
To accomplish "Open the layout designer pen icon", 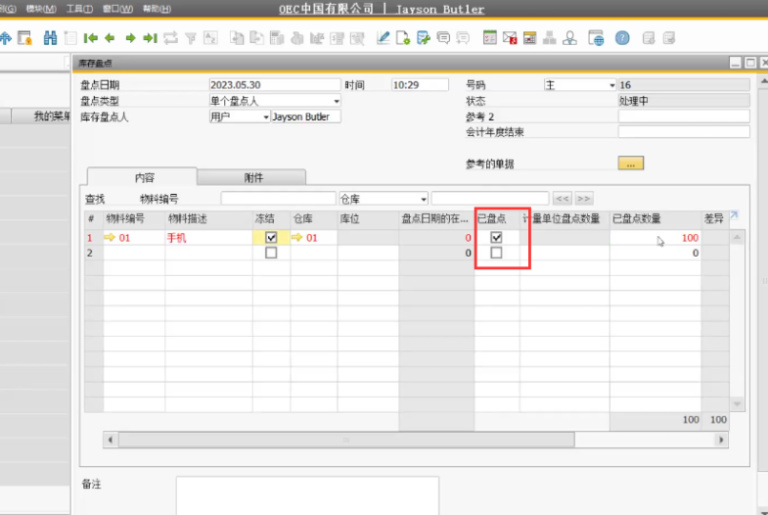I will click(383, 38).
